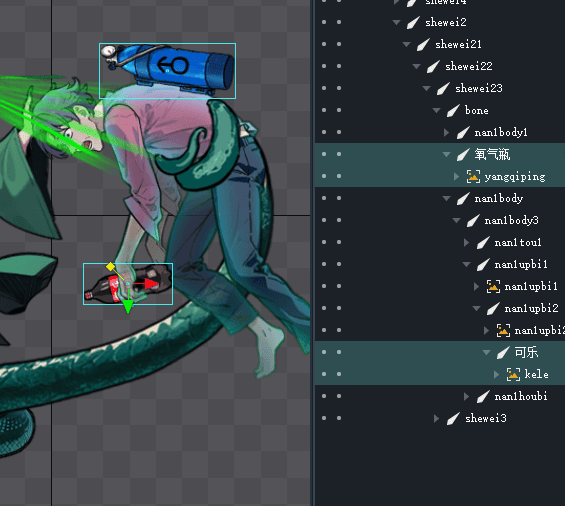Click the bone icon of nan1houbi
The height and width of the screenshot is (506, 565).
point(483,396)
